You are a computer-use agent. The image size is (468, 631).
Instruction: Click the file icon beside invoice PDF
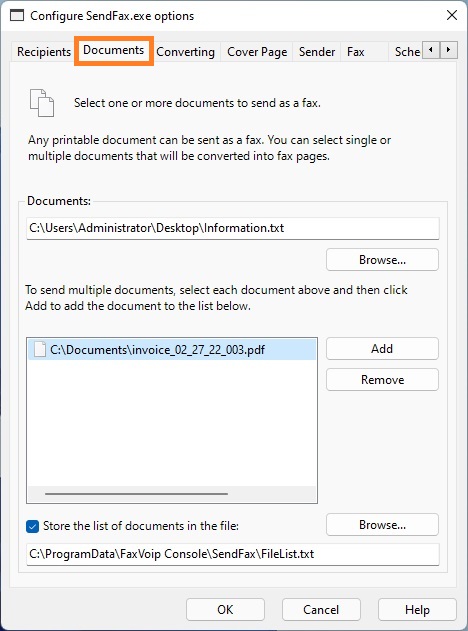click(39, 349)
